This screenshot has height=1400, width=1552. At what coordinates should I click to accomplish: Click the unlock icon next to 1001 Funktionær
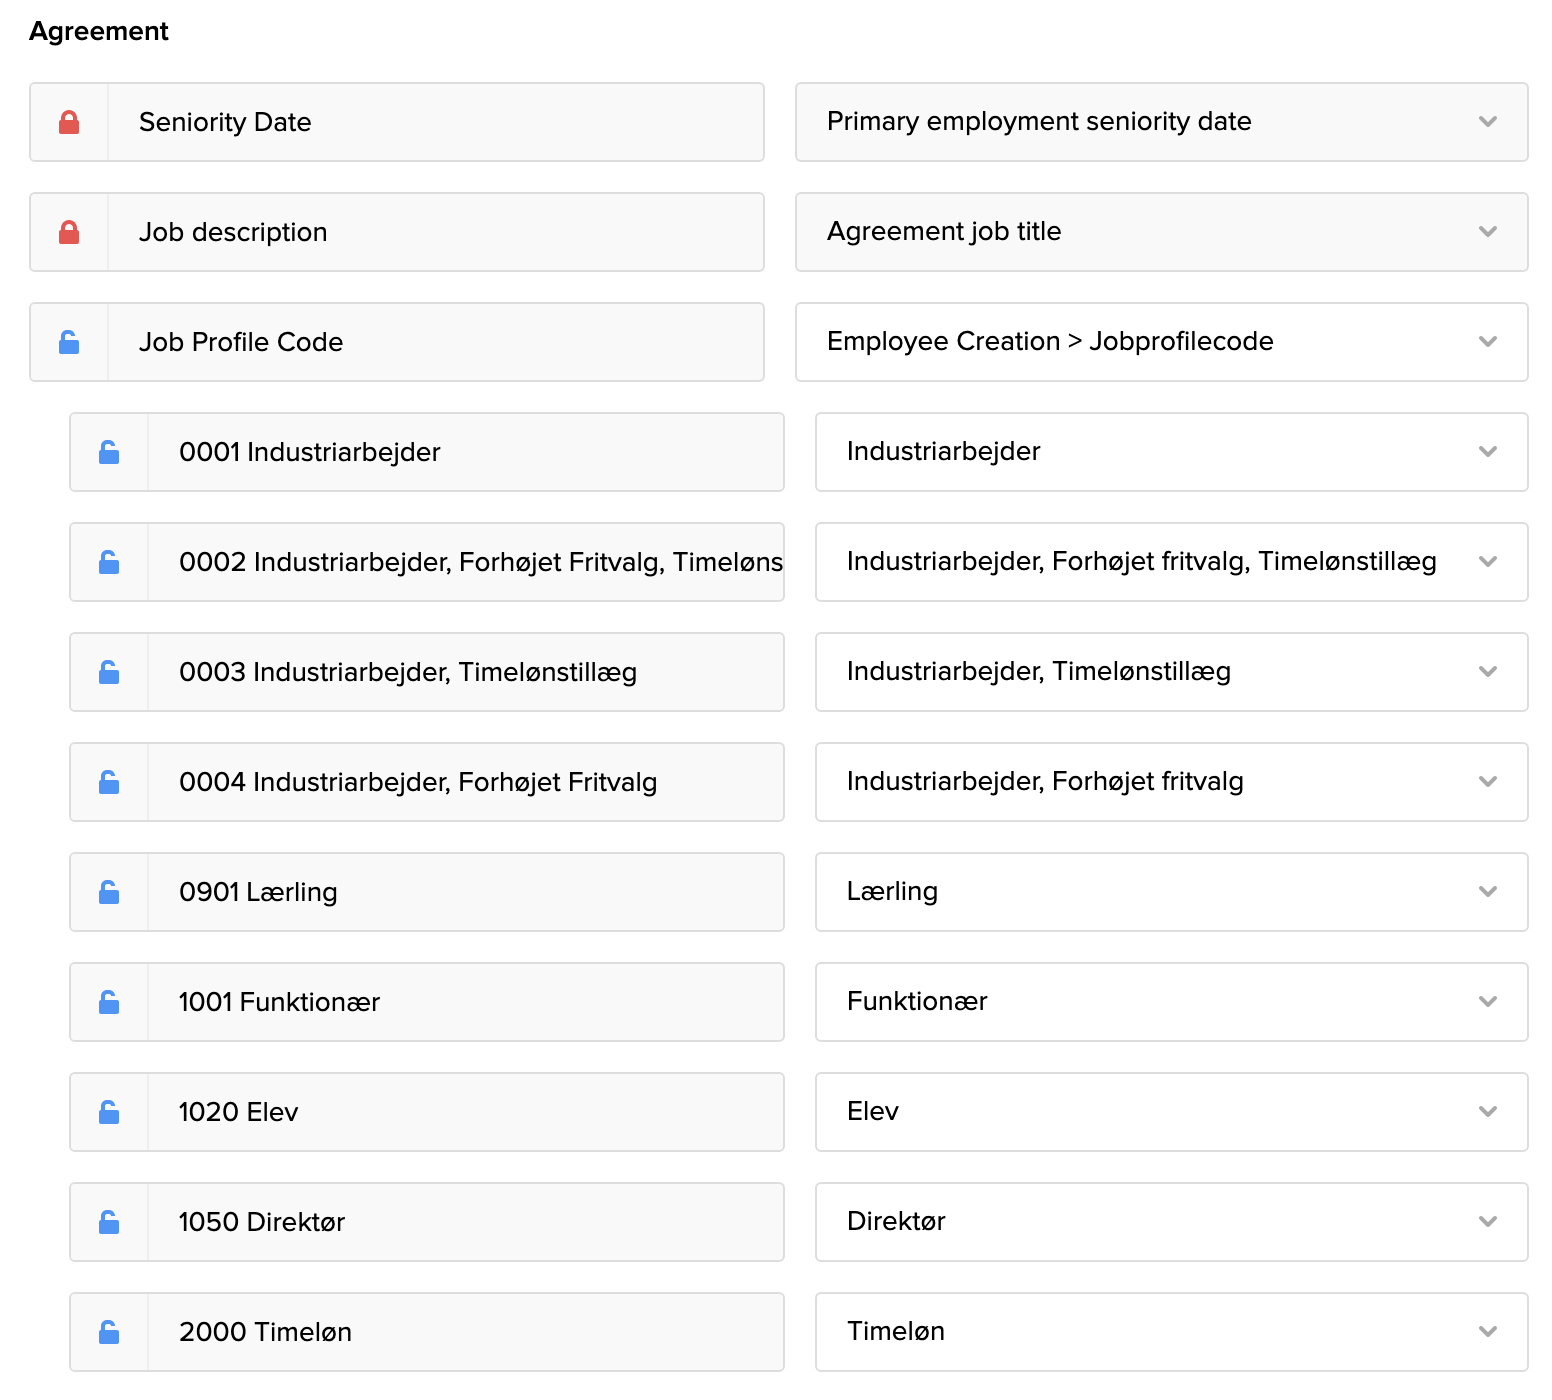click(109, 1002)
